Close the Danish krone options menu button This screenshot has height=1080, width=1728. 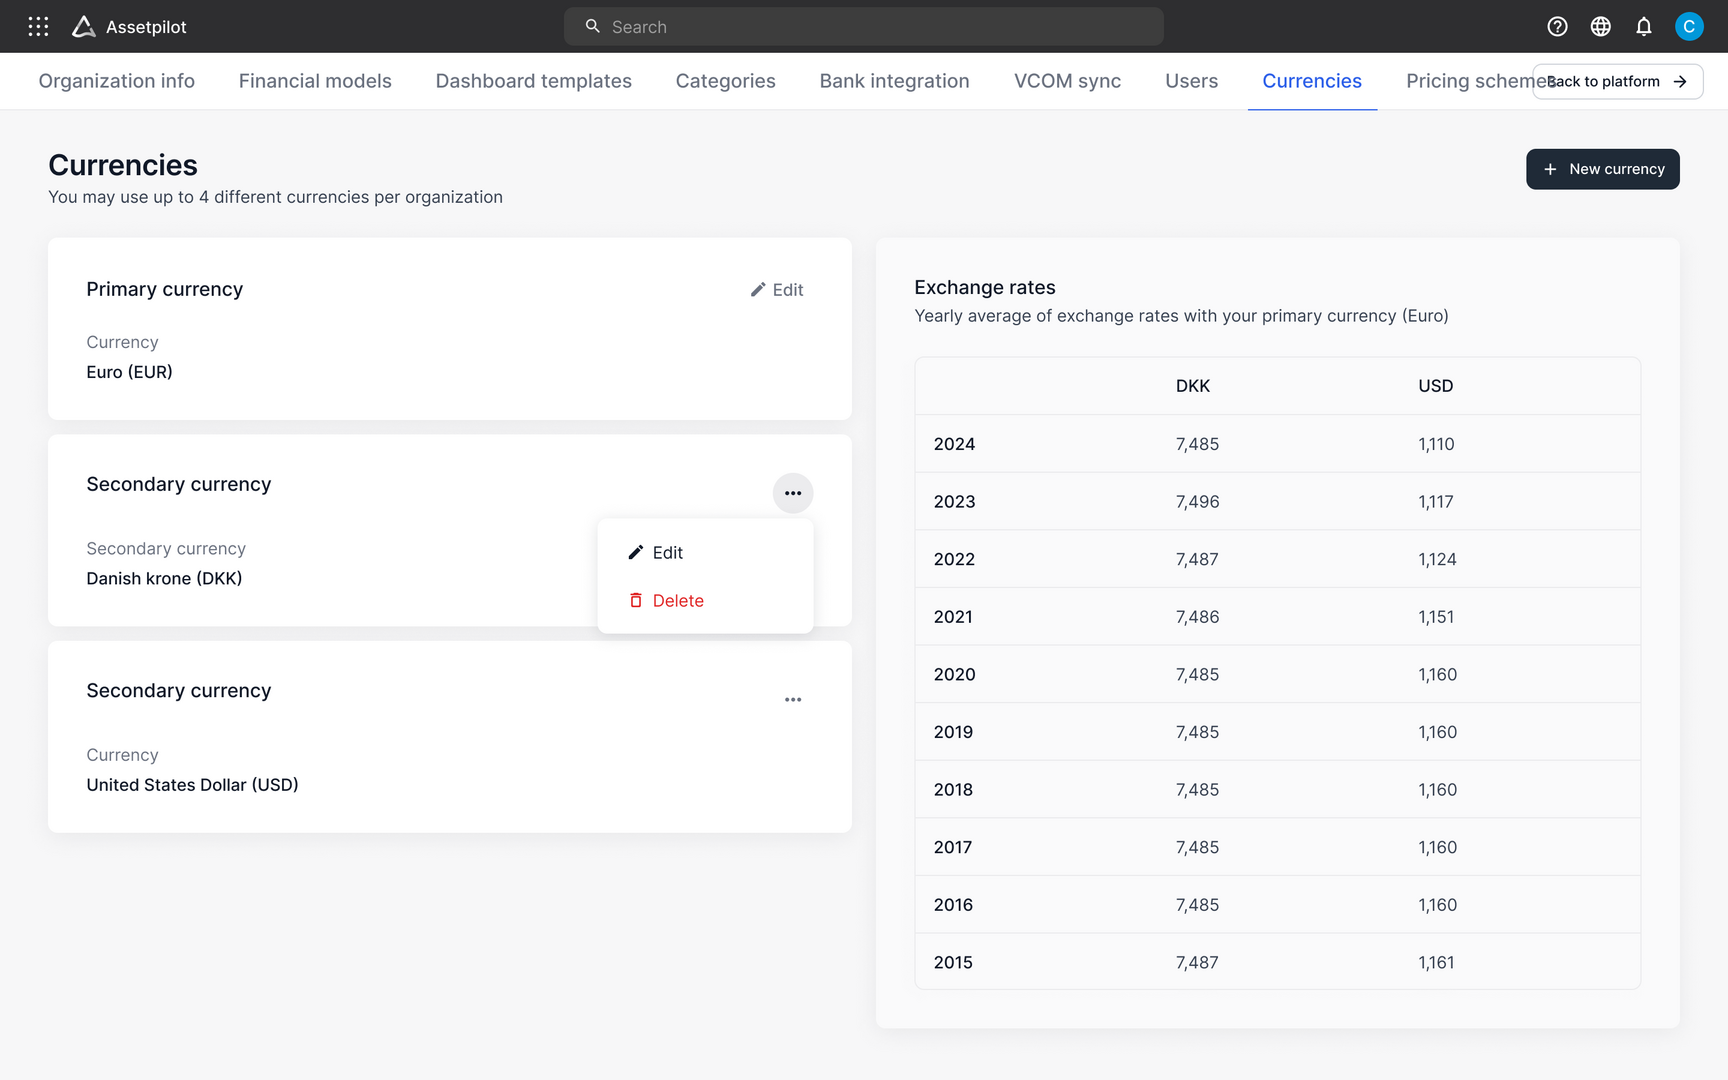(793, 493)
